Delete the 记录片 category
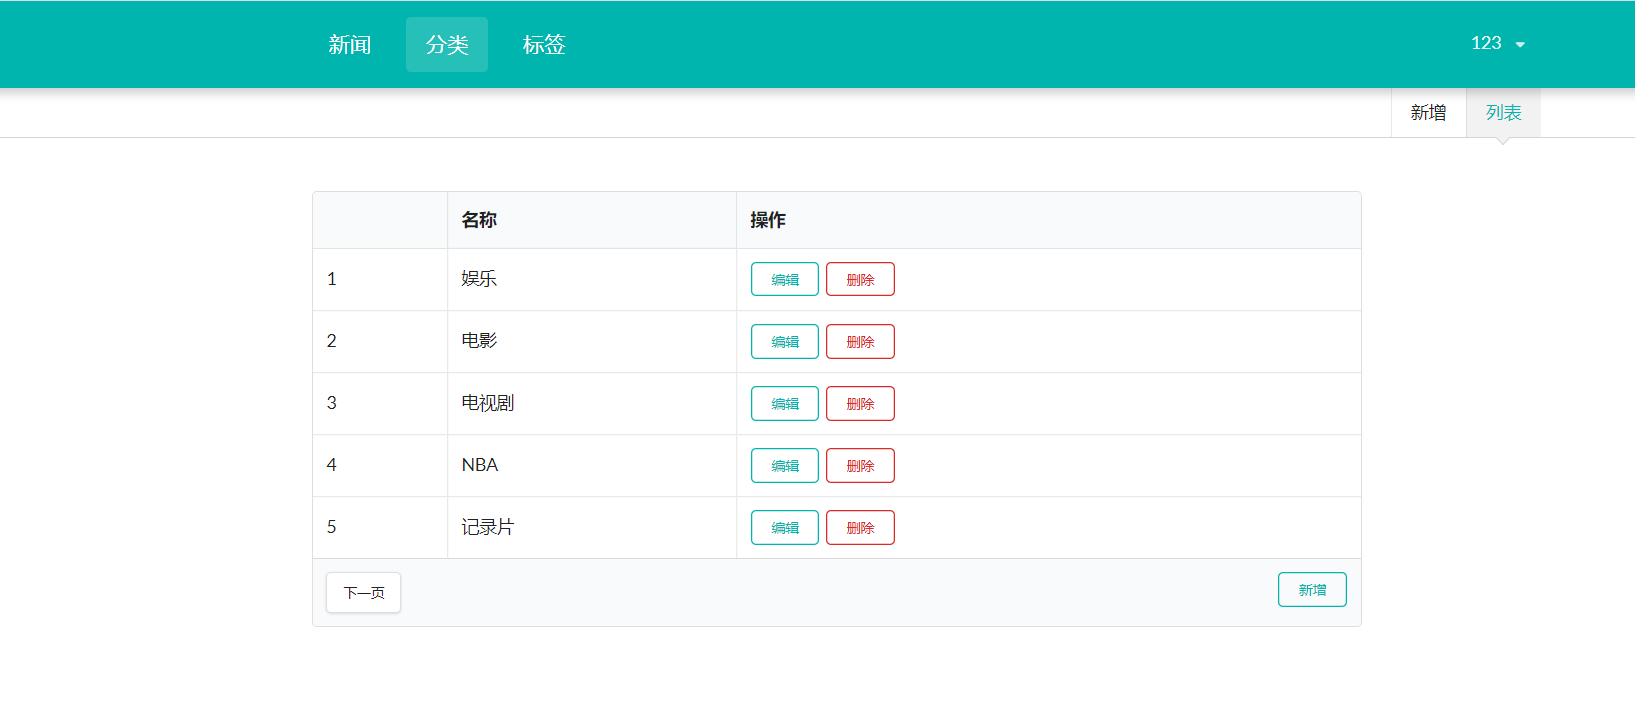The image size is (1635, 719). (860, 527)
